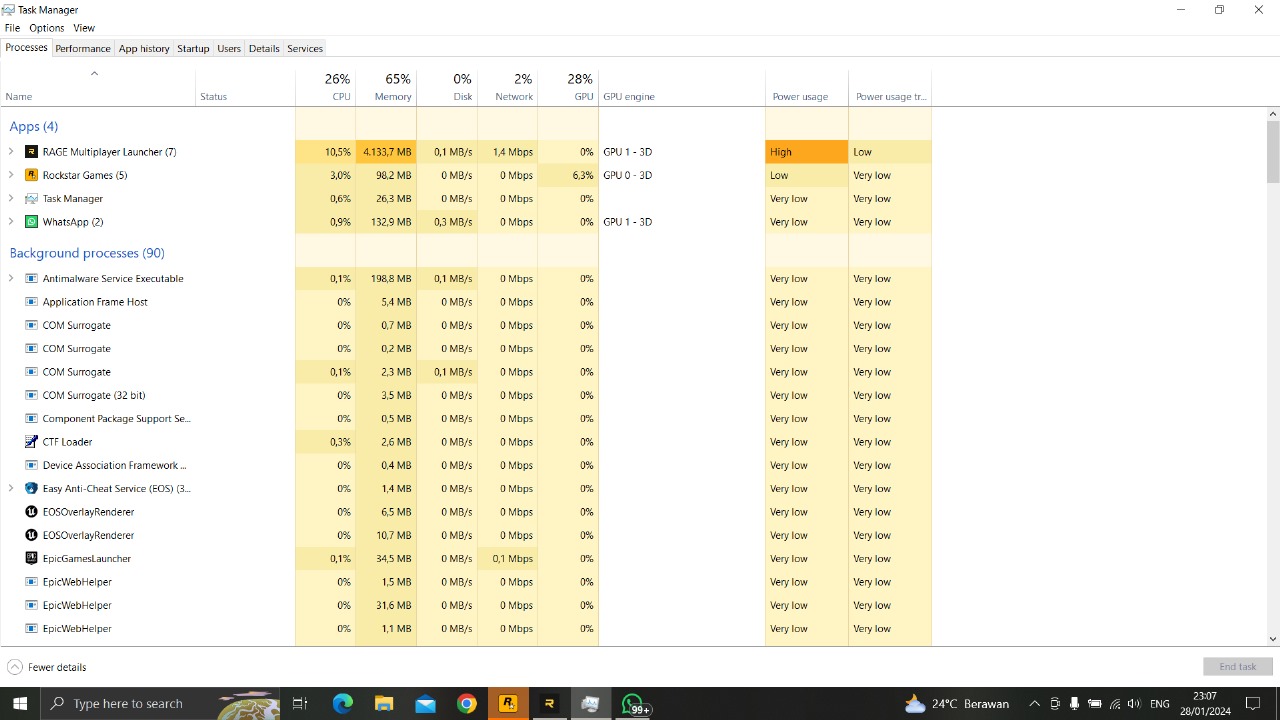
Task: Switch to RAGE Multiplayer in the taskbar
Action: [x=549, y=704]
